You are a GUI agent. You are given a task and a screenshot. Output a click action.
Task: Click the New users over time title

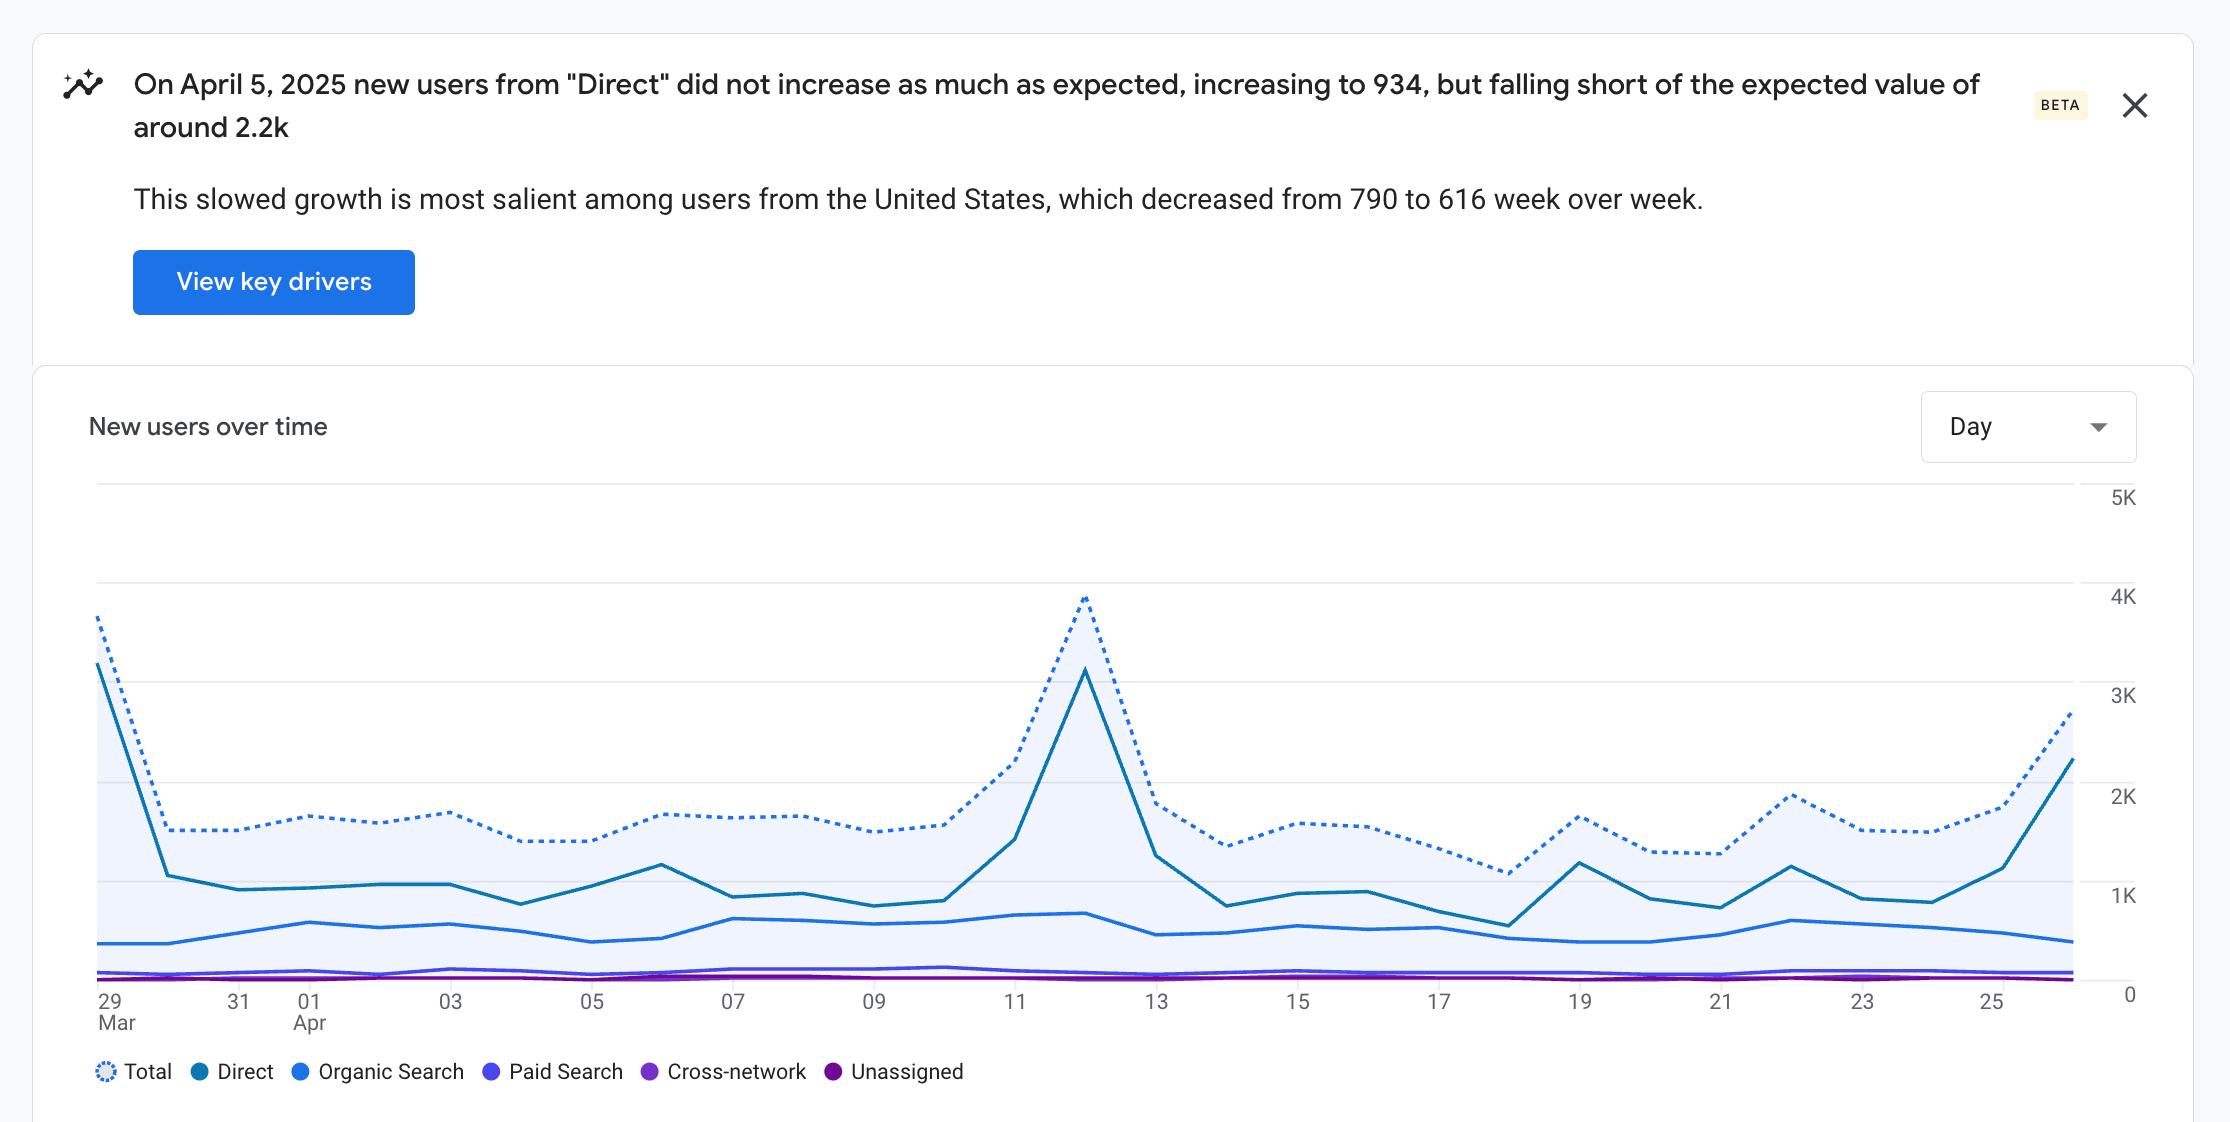pos(208,427)
